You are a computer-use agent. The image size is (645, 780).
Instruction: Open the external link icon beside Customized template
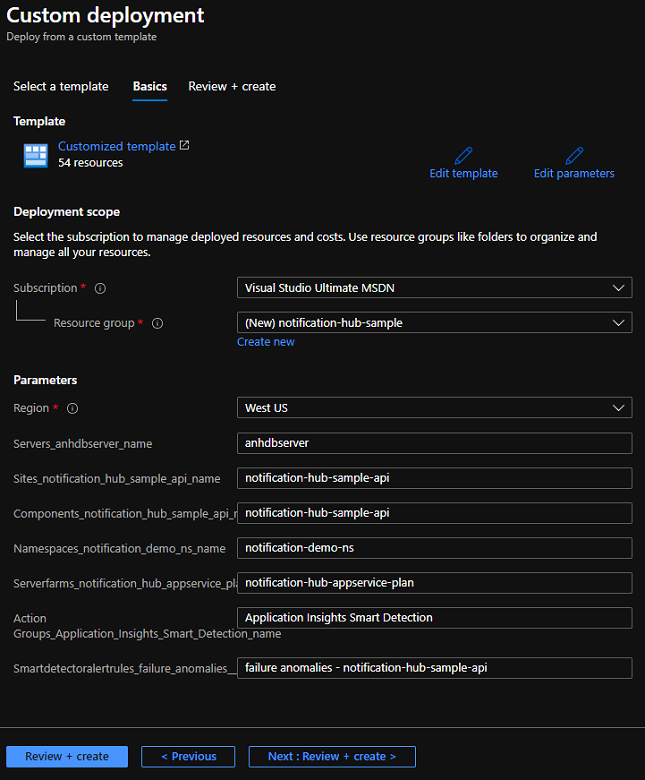[184, 145]
